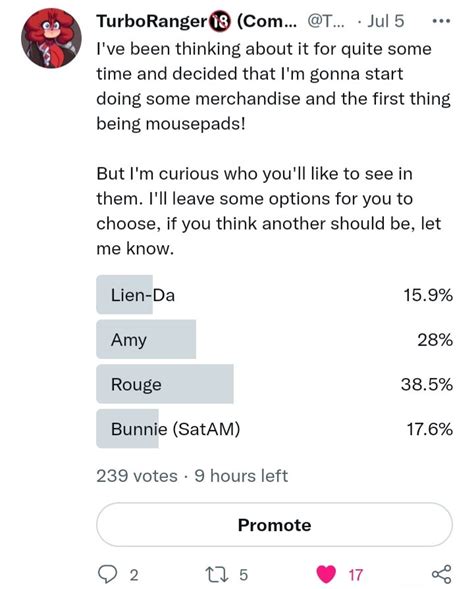Screen dimensions: 474x589
Task: Click the Promote button
Action: 275,525
